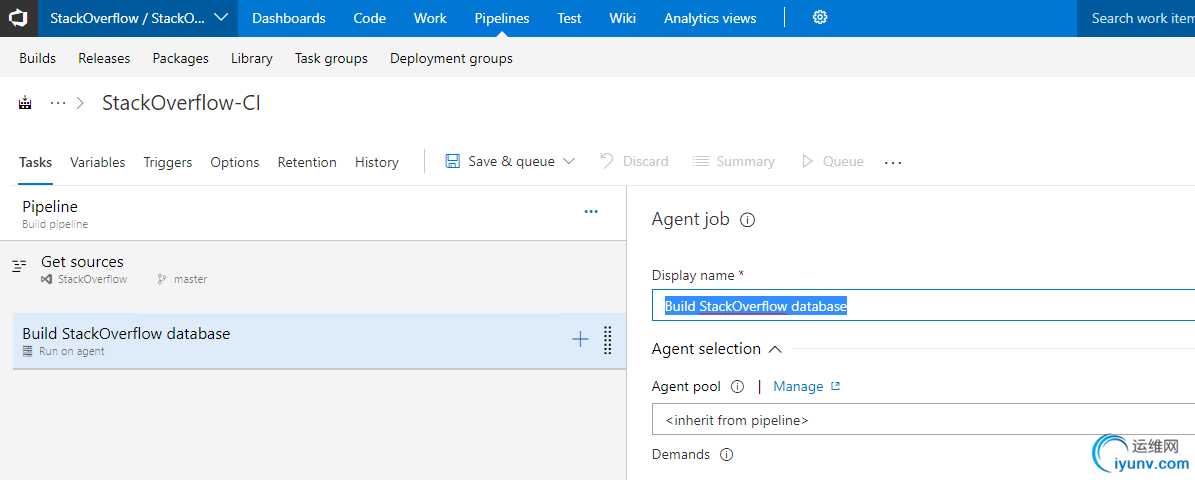This screenshot has width=1195, height=480.
Task: Click the build definition icon beside breadcrumb
Action: point(26,103)
